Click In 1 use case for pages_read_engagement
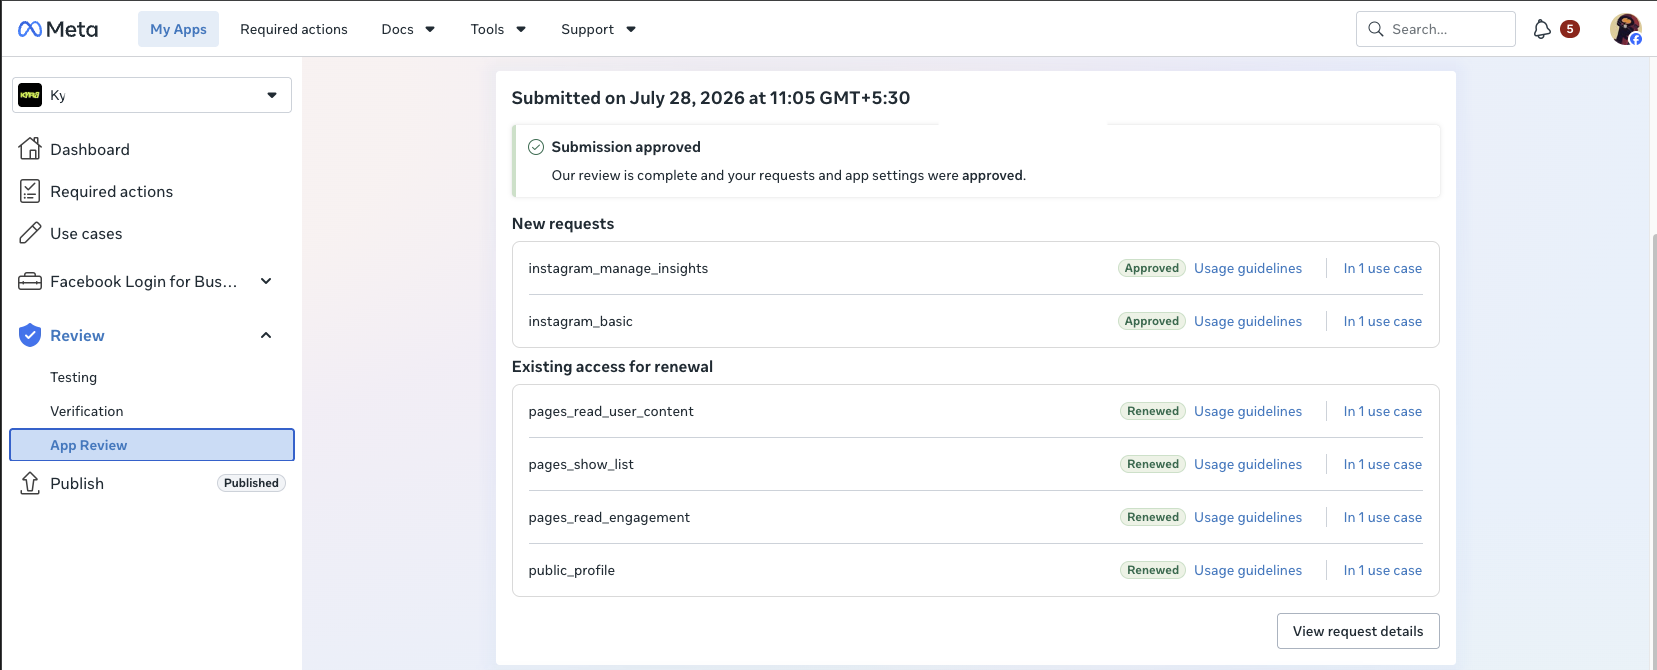The width and height of the screenshot is (1657, 670). 1383,517
